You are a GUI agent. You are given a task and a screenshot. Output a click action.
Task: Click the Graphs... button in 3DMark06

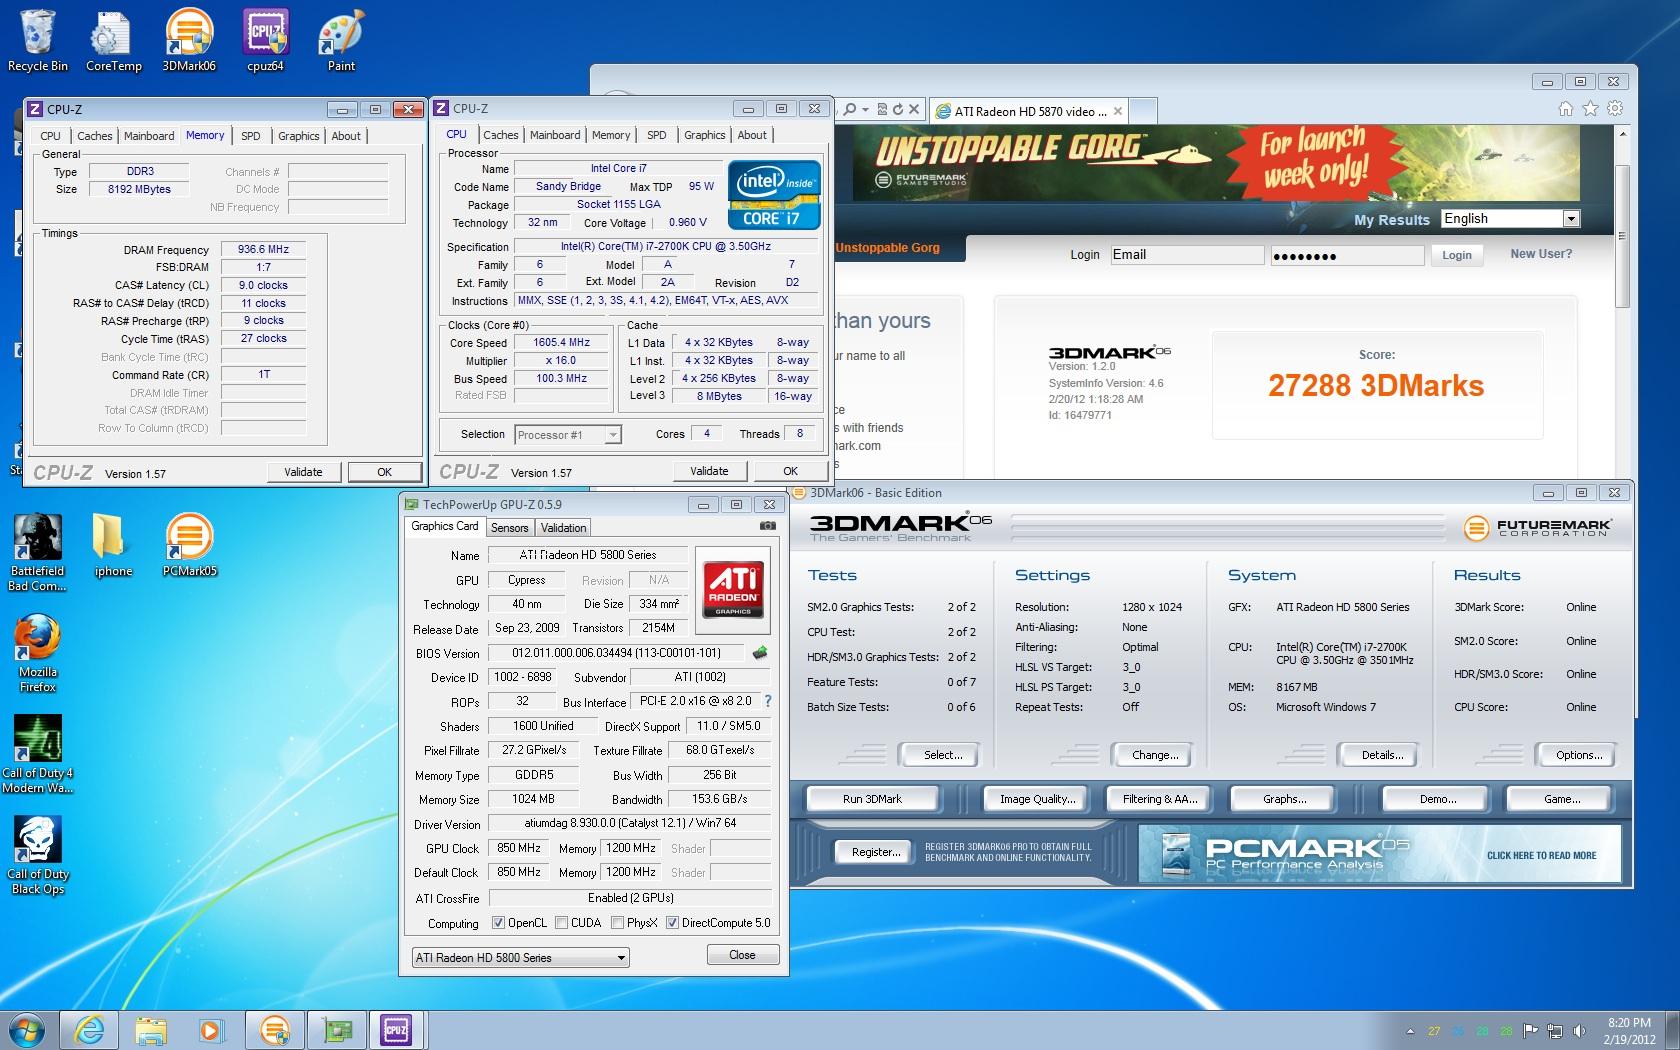tap(1284, 799)
